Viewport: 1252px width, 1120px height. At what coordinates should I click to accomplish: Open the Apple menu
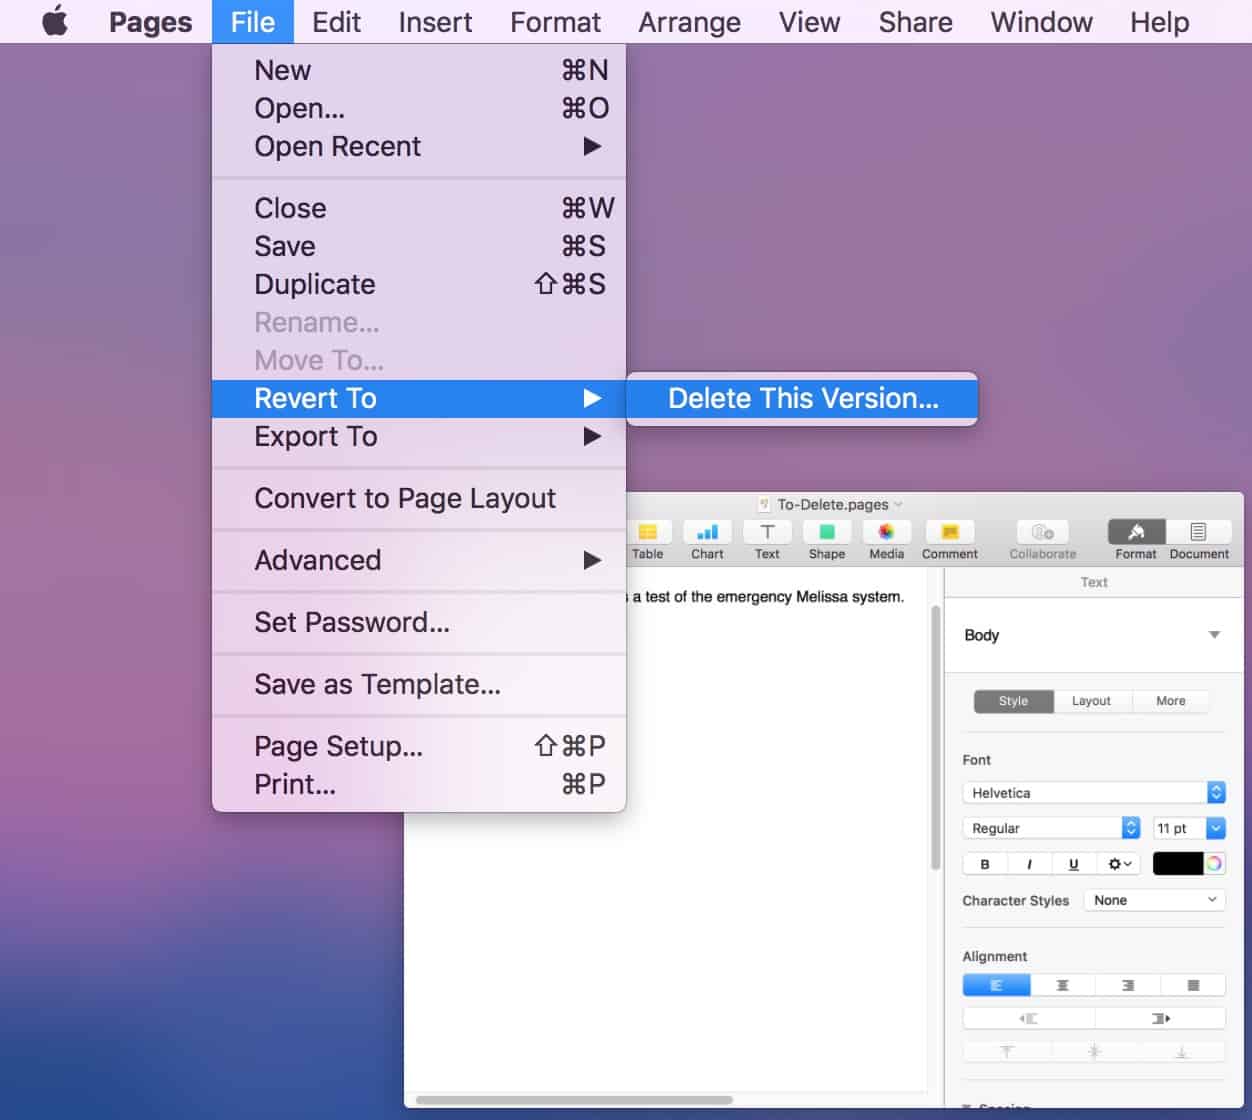click(x=55, y=21)
